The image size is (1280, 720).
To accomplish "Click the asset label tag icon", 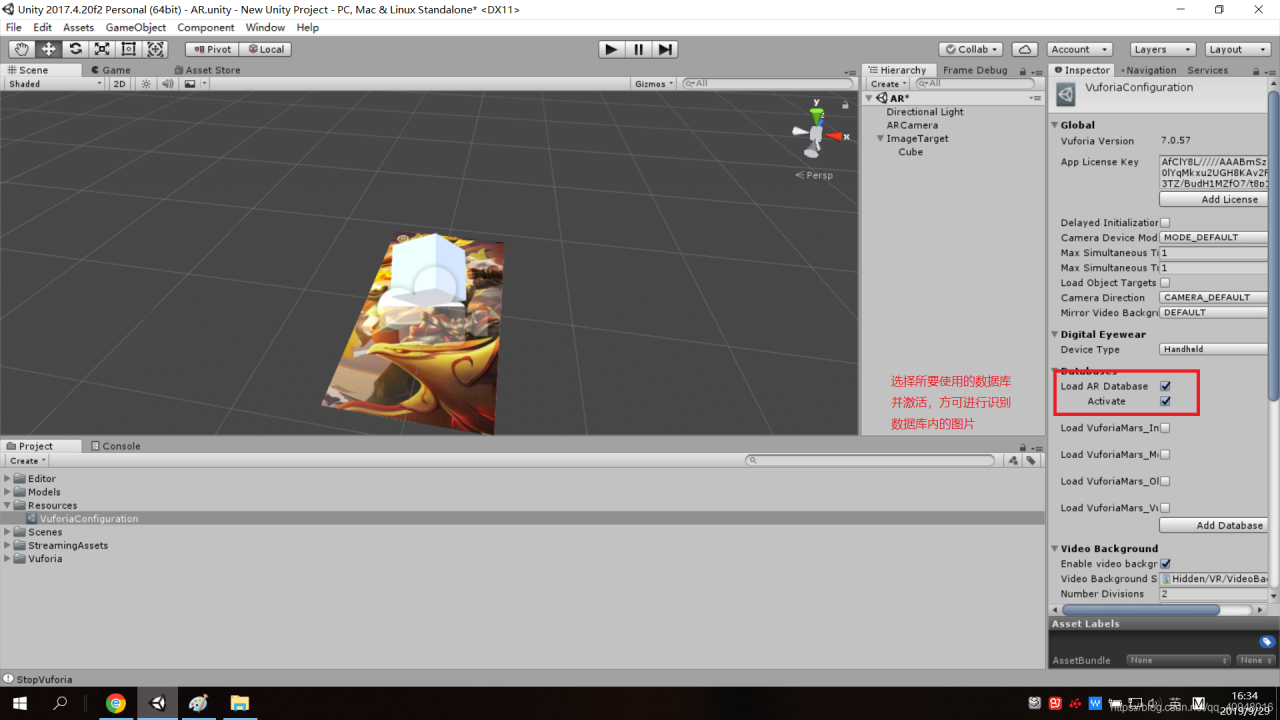I will point(1266,642).
